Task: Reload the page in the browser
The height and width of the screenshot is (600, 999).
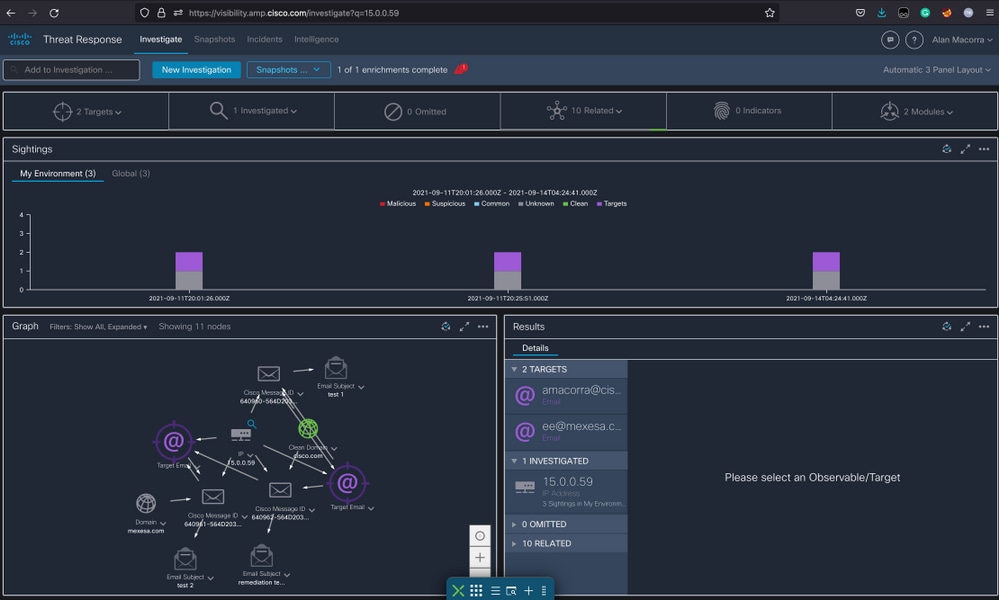Action: [x=54, y=13]
